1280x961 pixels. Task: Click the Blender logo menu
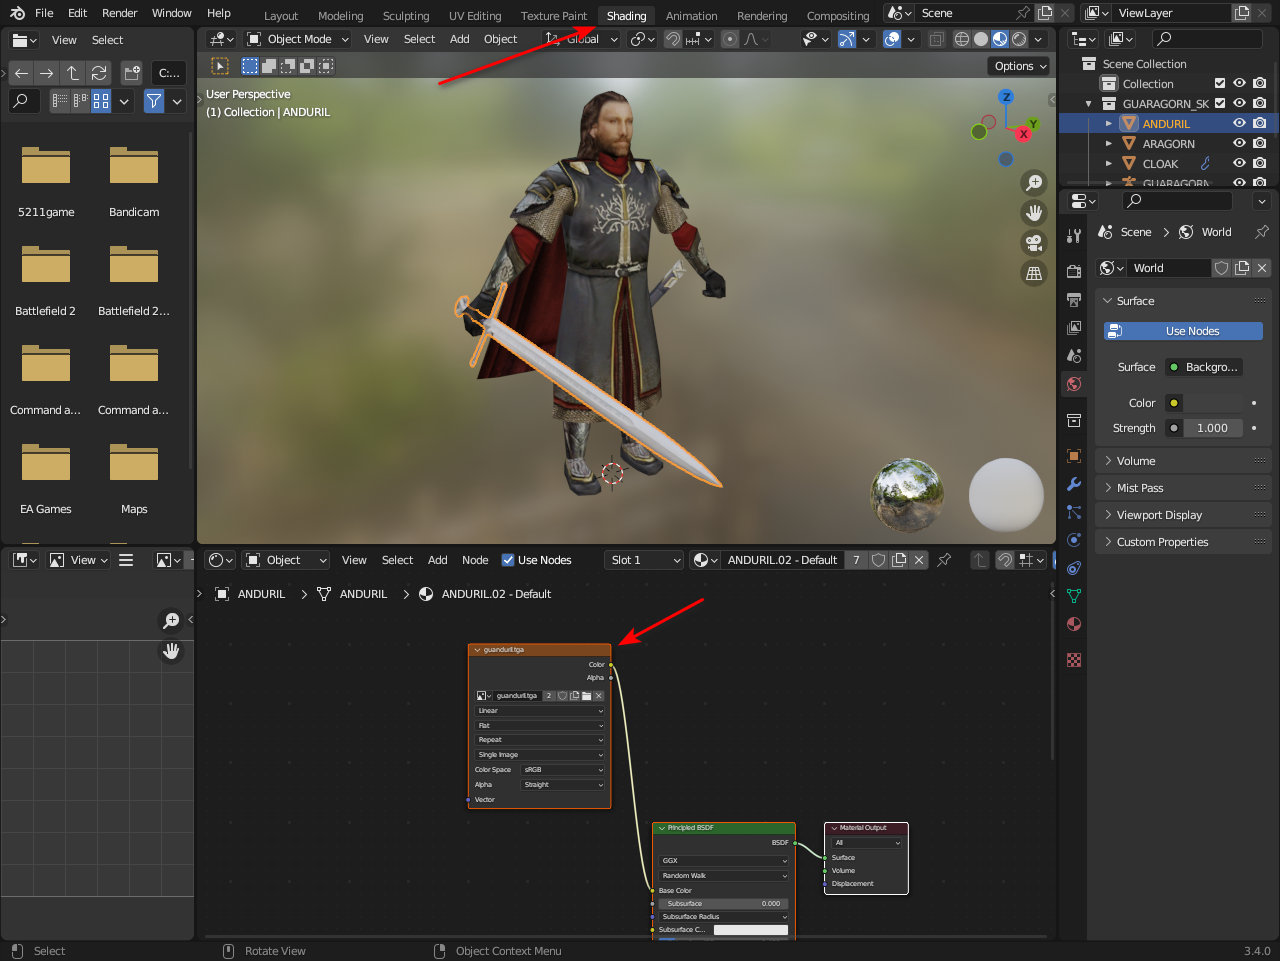pyautogui.click(x=17, y=13)
